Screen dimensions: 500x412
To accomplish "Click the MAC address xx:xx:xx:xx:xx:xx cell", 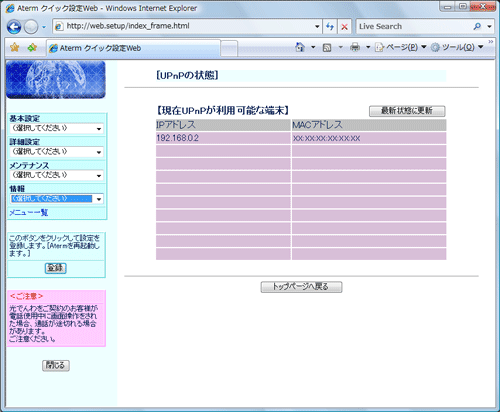I will point(369,138).
